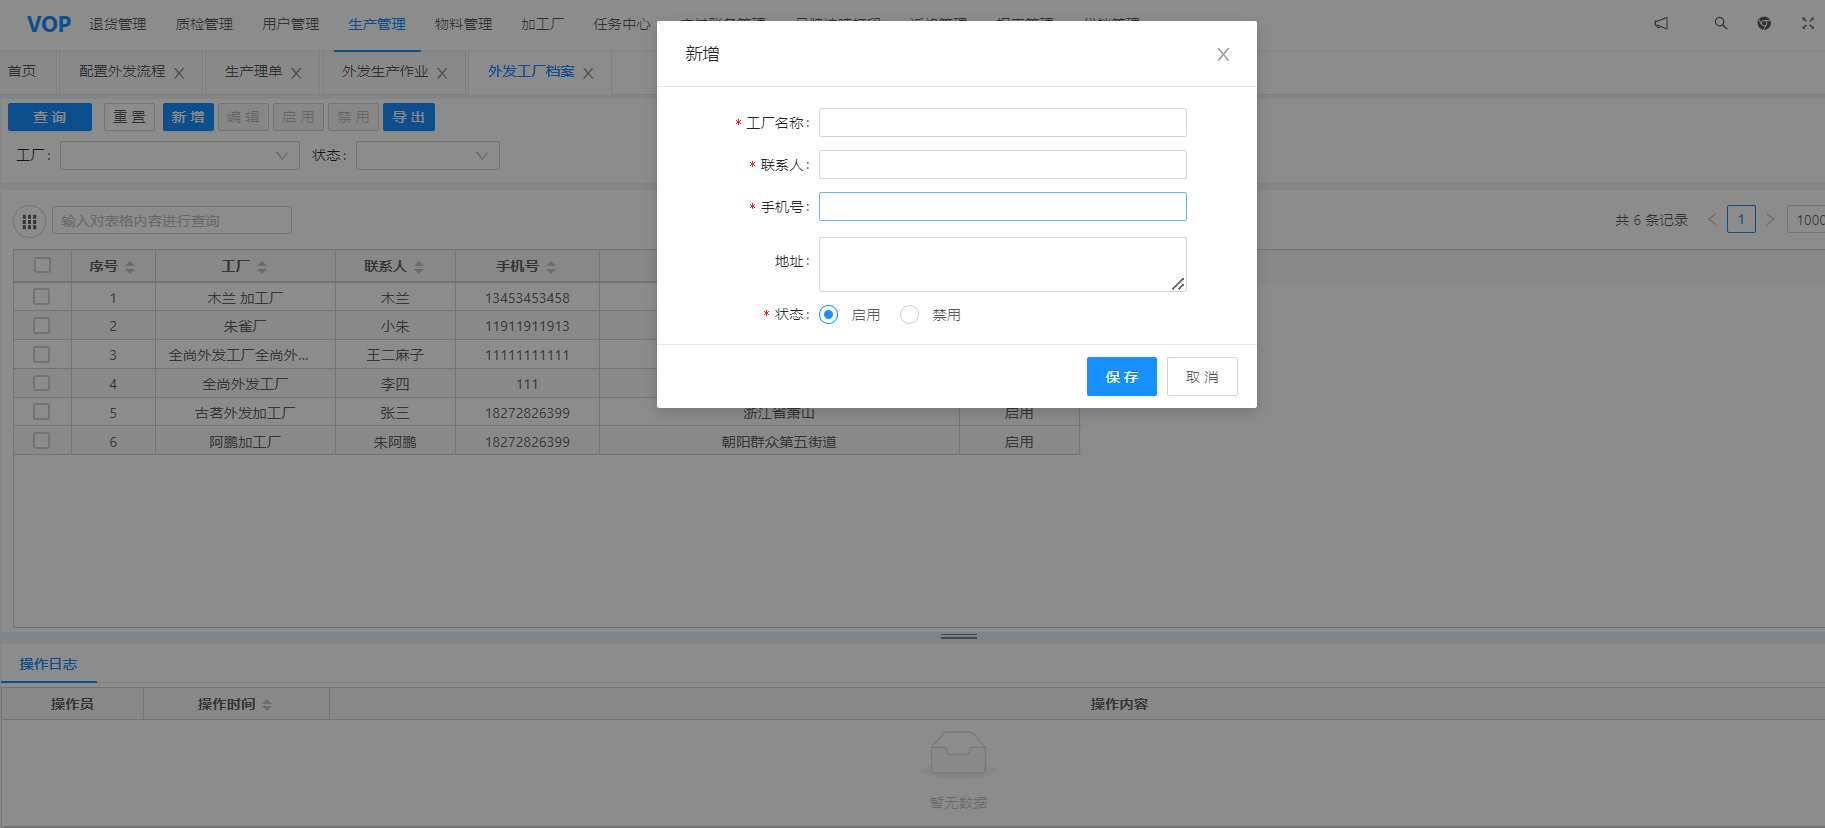
Task: Expand the 状态 filter dropdown
Action: click(x=428, y=156)
